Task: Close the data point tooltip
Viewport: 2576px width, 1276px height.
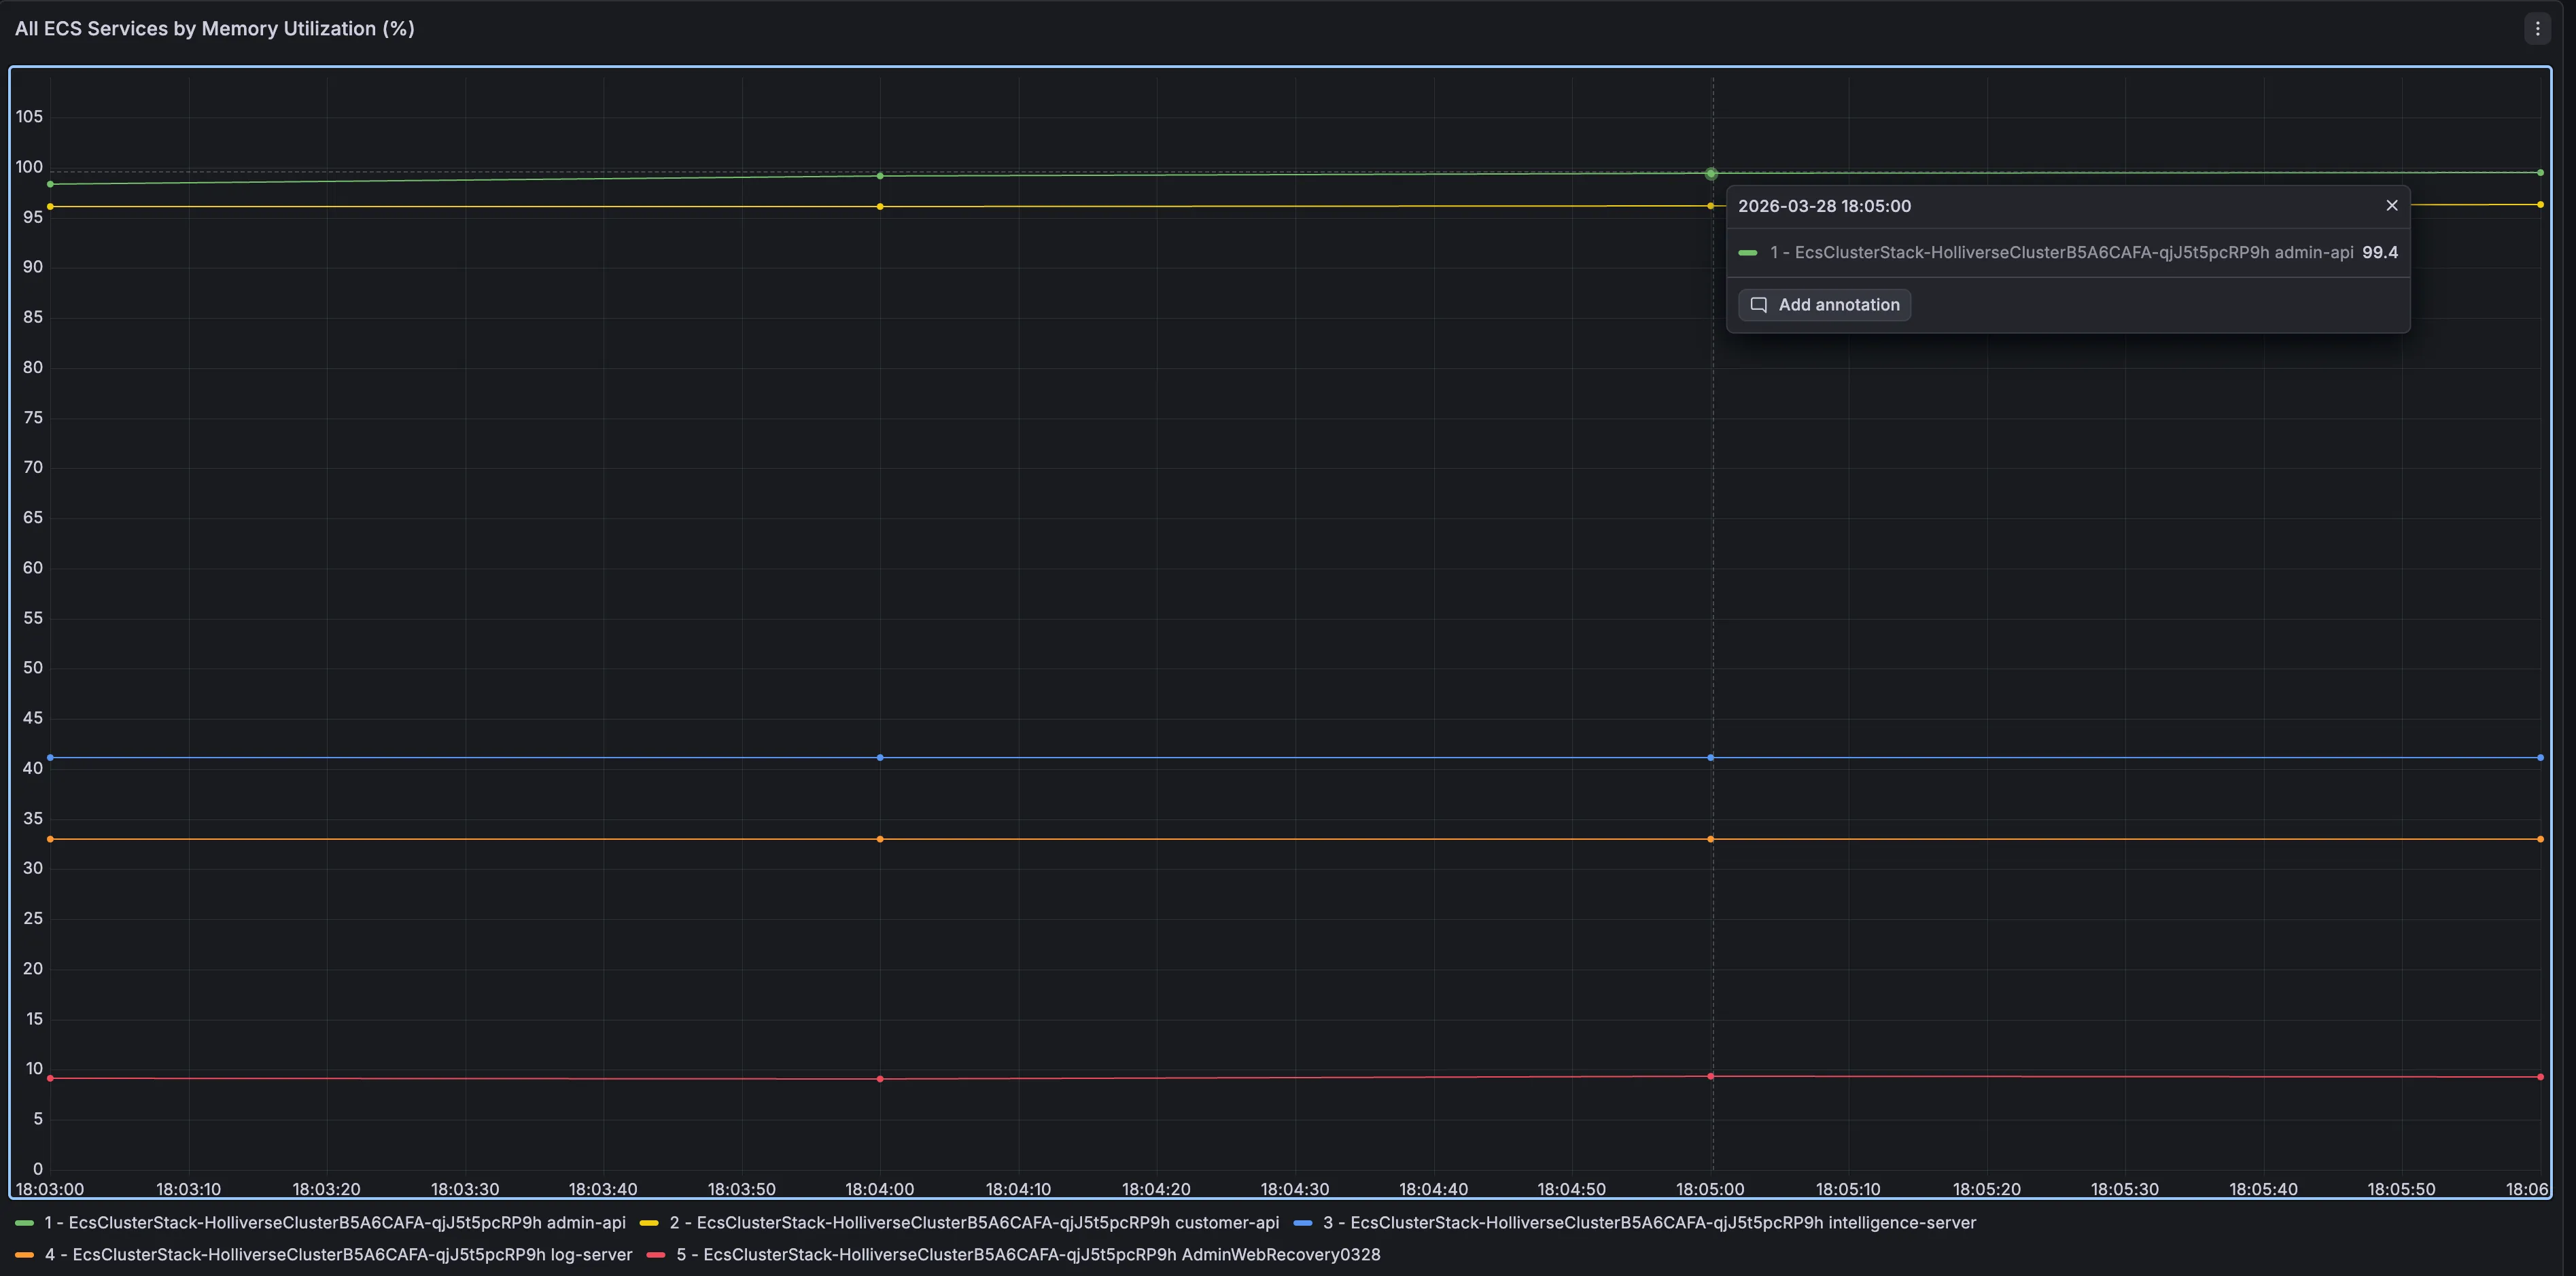Action: (x=2392, y=206)
